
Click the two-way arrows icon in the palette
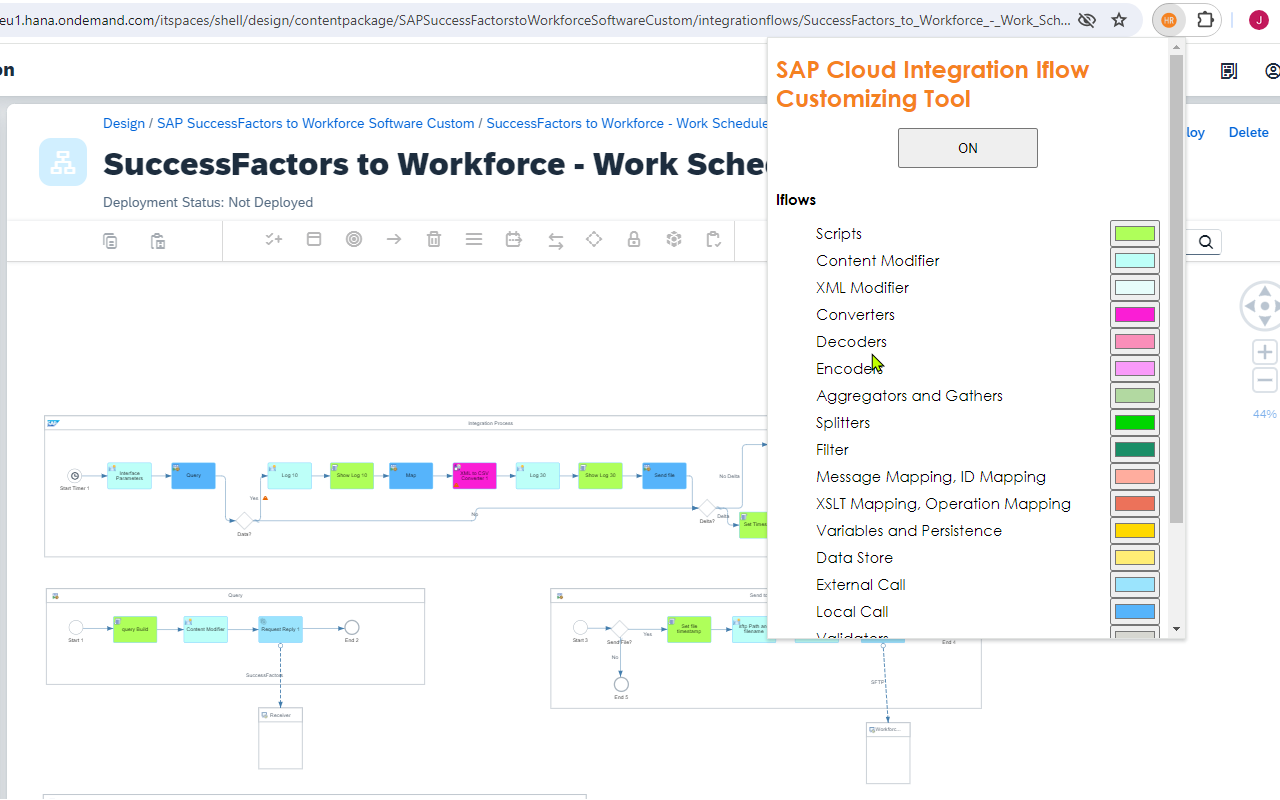click(x=556, y=240)
